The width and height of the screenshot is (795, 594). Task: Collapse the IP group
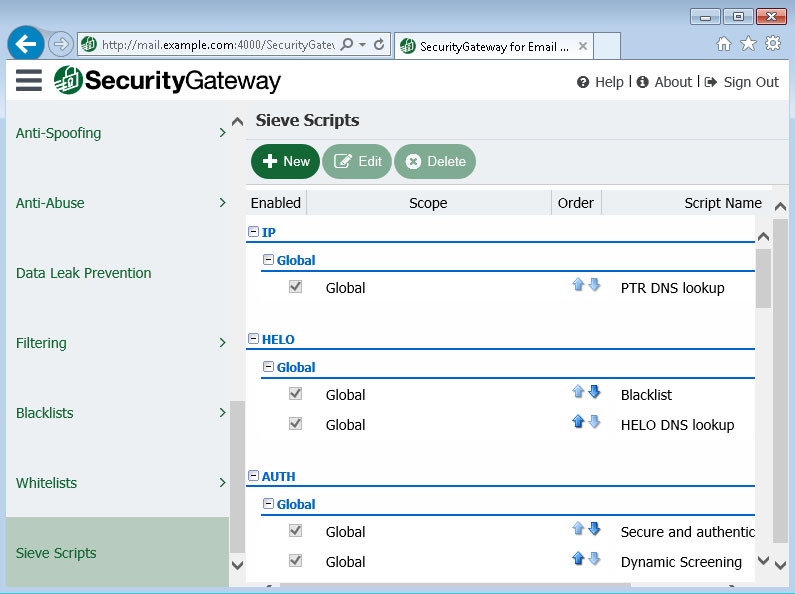pos(254,232)
